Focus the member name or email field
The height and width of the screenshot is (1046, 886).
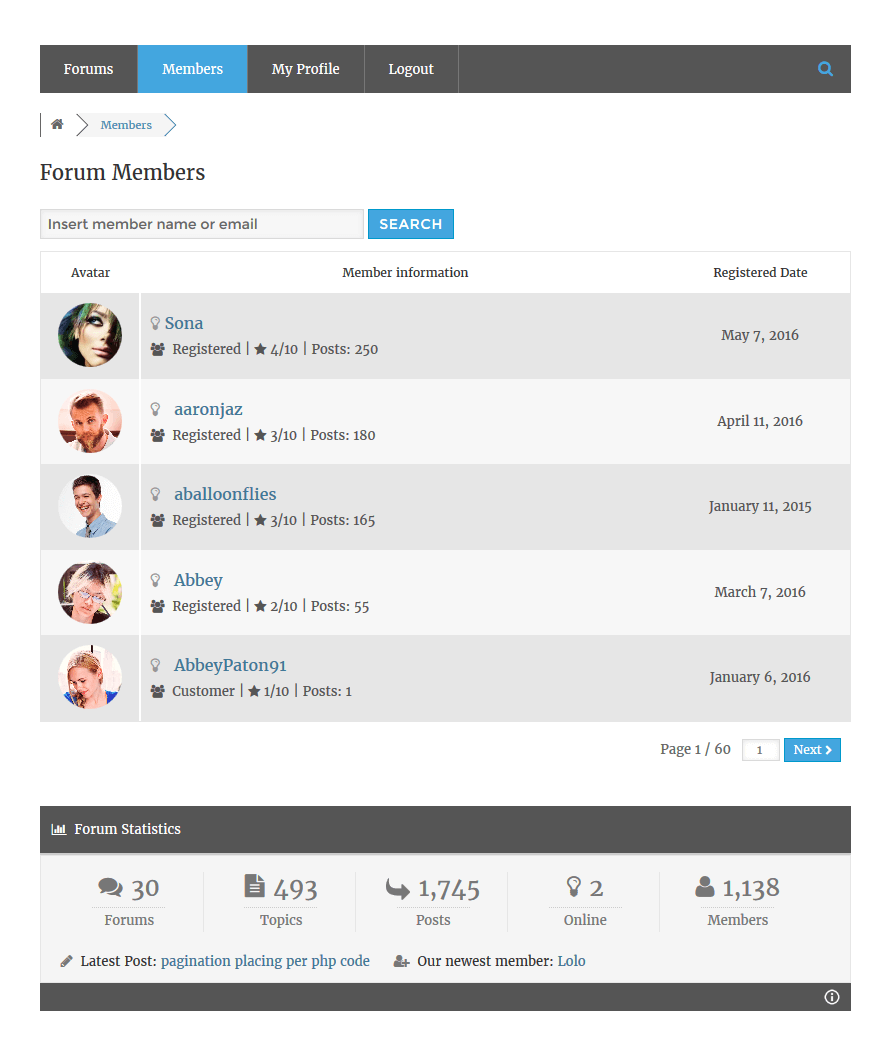201,224
